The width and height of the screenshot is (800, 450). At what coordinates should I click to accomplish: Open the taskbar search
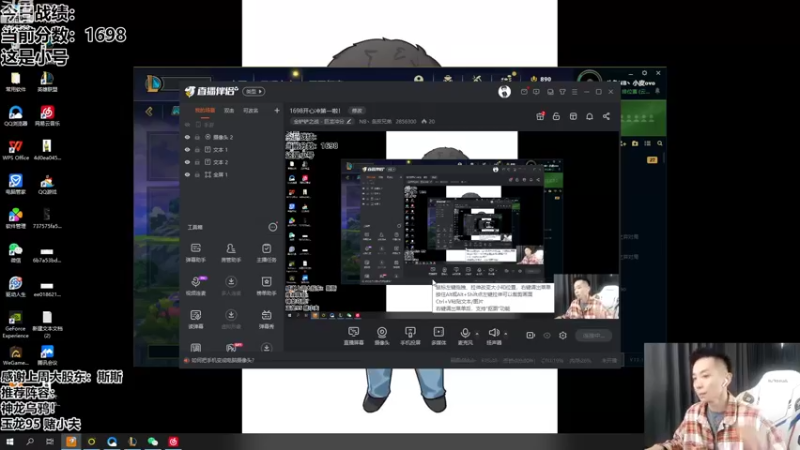(x=30, y=441)
